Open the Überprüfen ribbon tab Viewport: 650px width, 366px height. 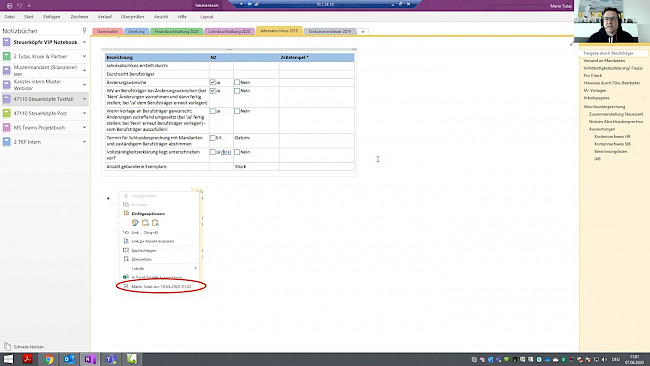tap(132, 17)
